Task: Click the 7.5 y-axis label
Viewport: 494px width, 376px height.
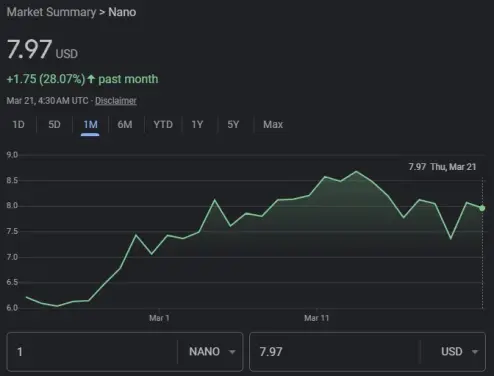Action: (x=12, y=231)
